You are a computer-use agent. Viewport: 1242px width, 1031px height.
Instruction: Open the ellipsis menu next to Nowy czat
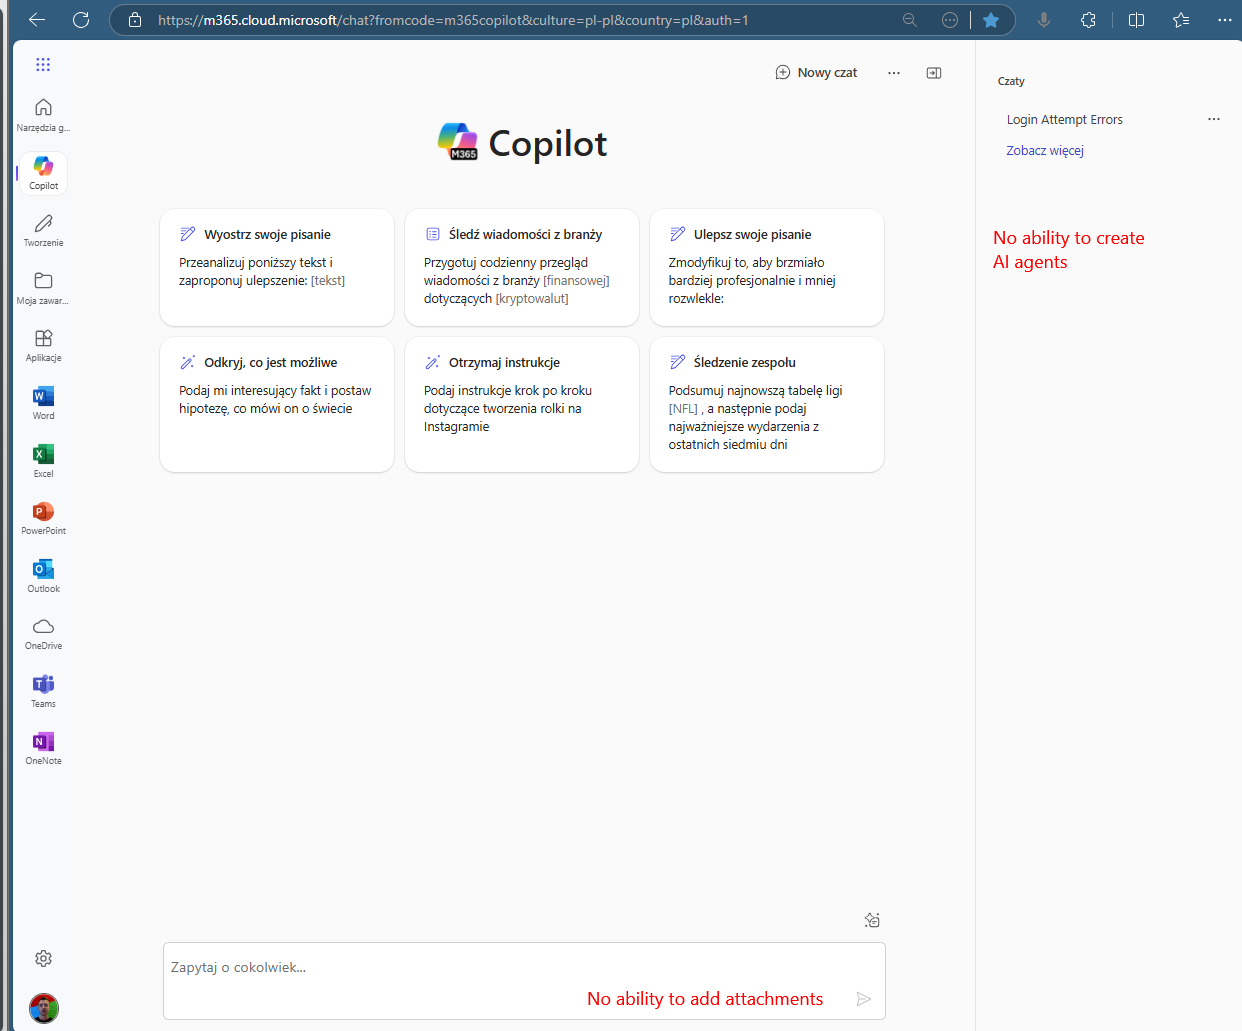point(893,72)
